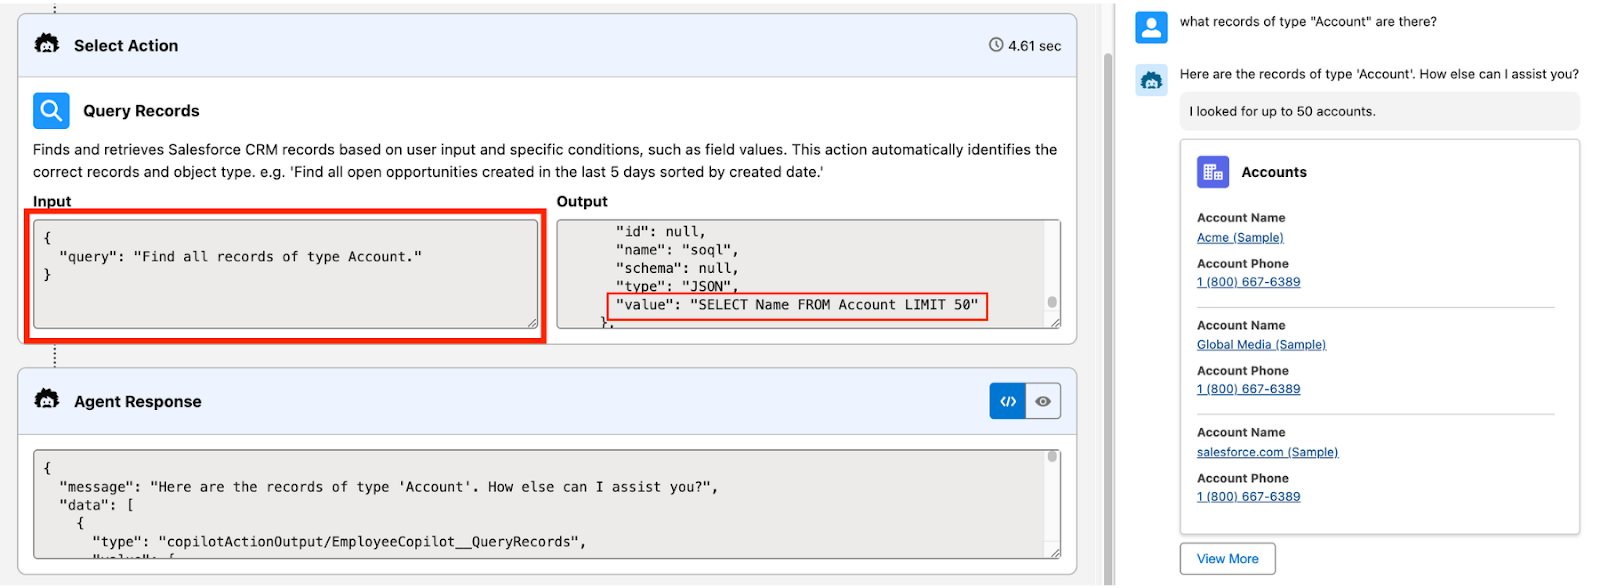1600x588 pixels.
Task: Call the phone number under salesforce.com (Sample)
Action: pos(1249,496)
